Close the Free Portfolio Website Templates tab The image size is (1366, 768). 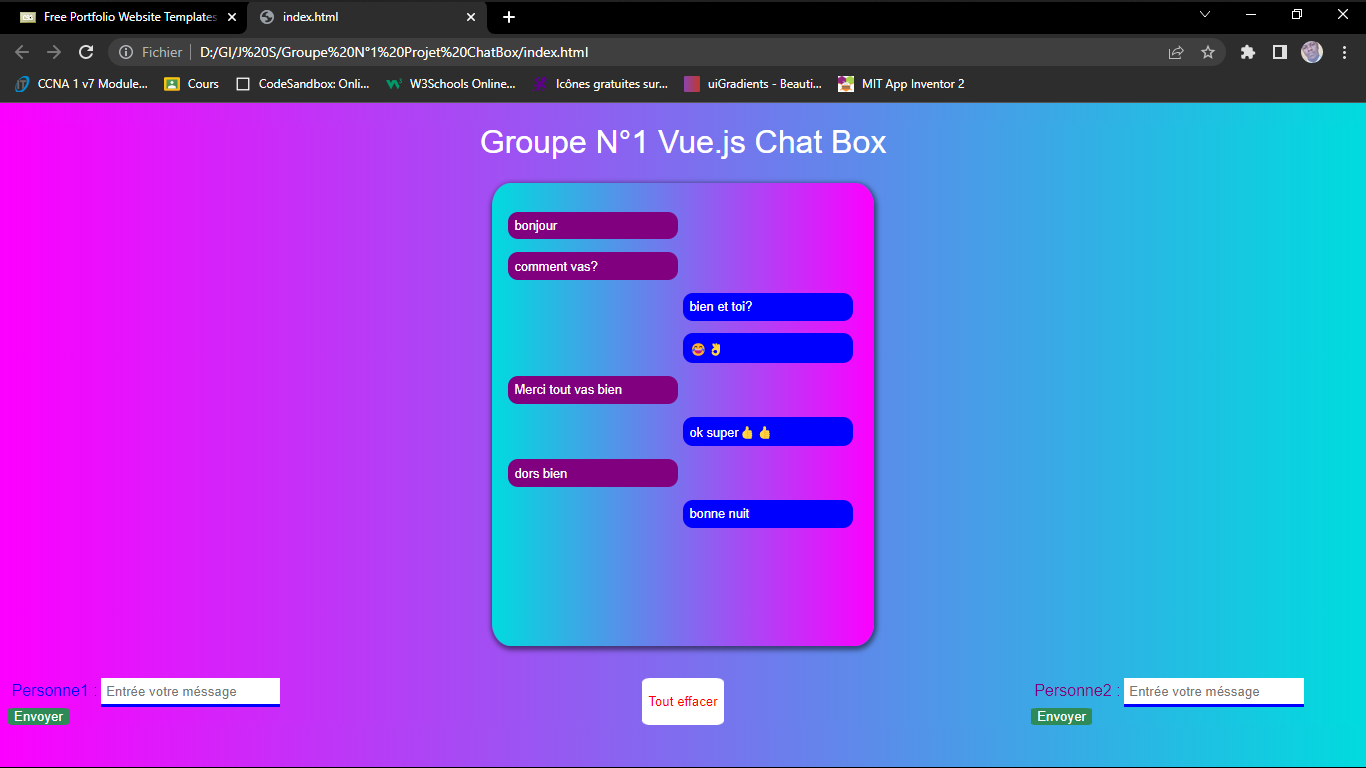(232, 17)
